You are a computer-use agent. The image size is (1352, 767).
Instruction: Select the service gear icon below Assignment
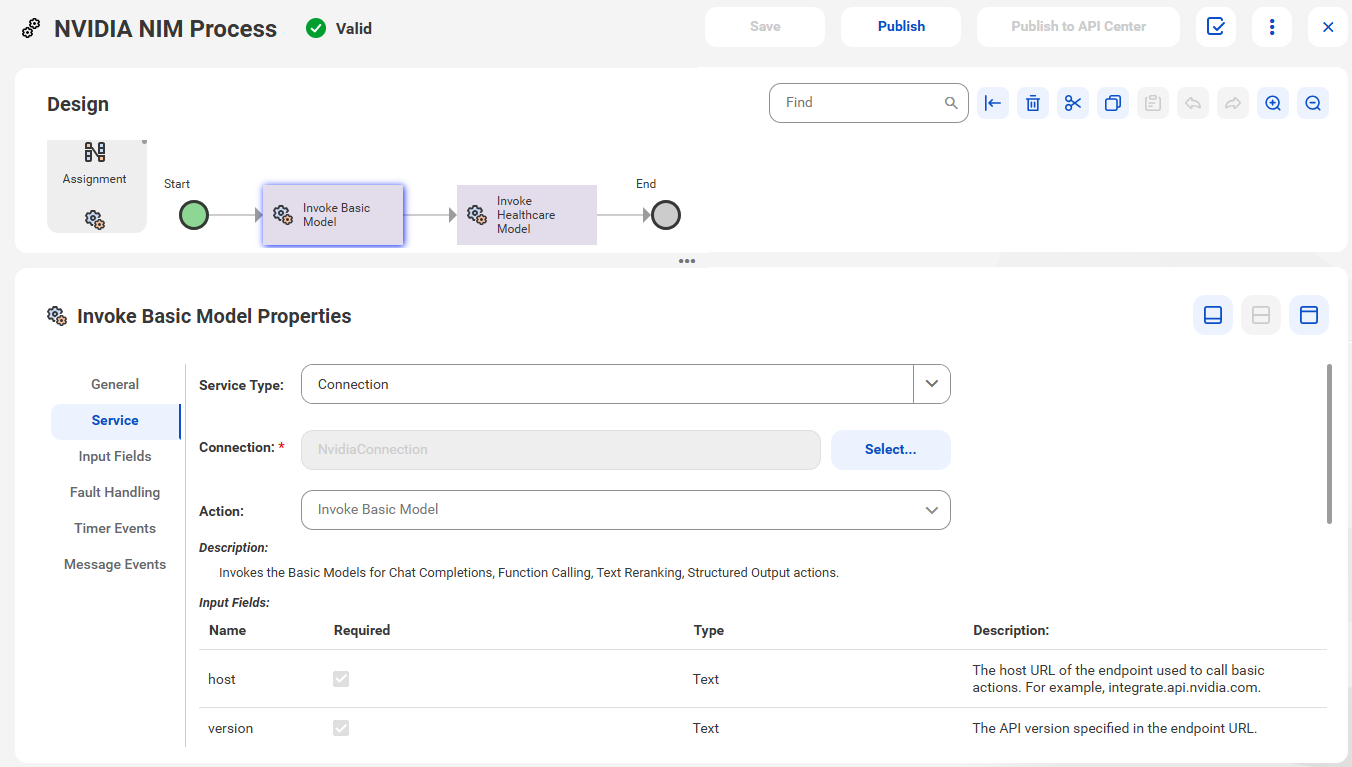point(95,219)
